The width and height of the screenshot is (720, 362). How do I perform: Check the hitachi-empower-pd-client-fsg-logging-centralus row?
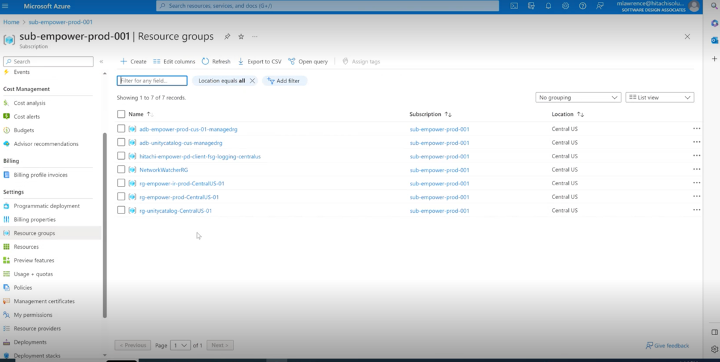click(121, 156)
